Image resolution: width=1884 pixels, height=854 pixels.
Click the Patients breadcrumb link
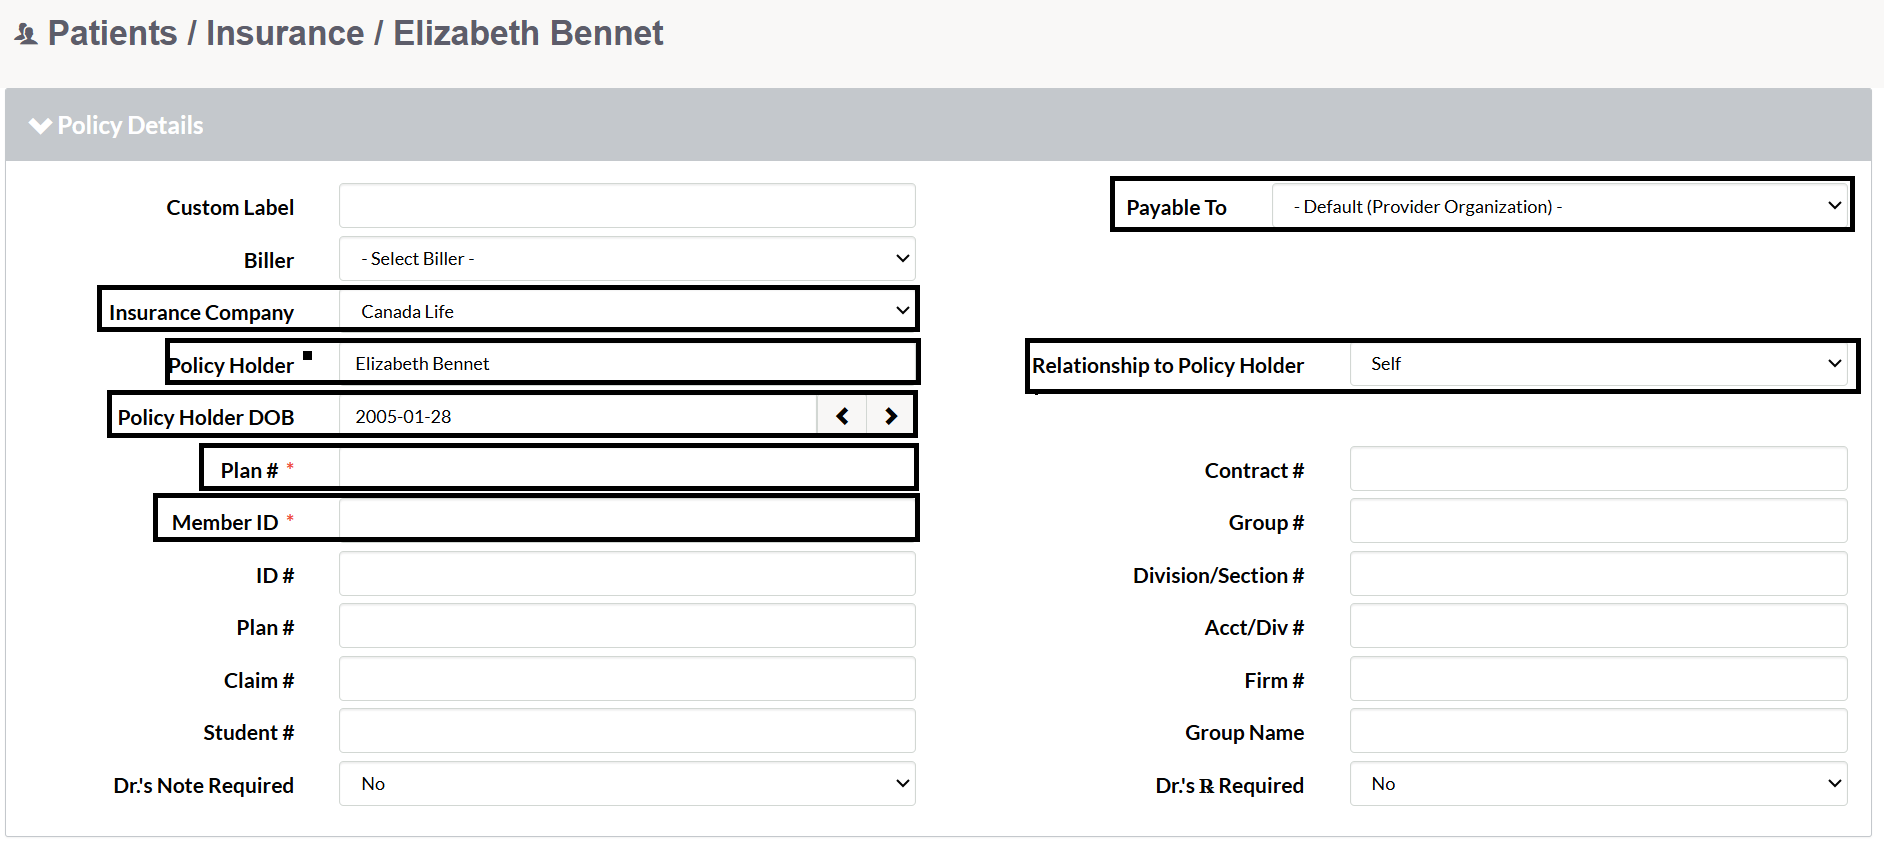click(112, 33)
